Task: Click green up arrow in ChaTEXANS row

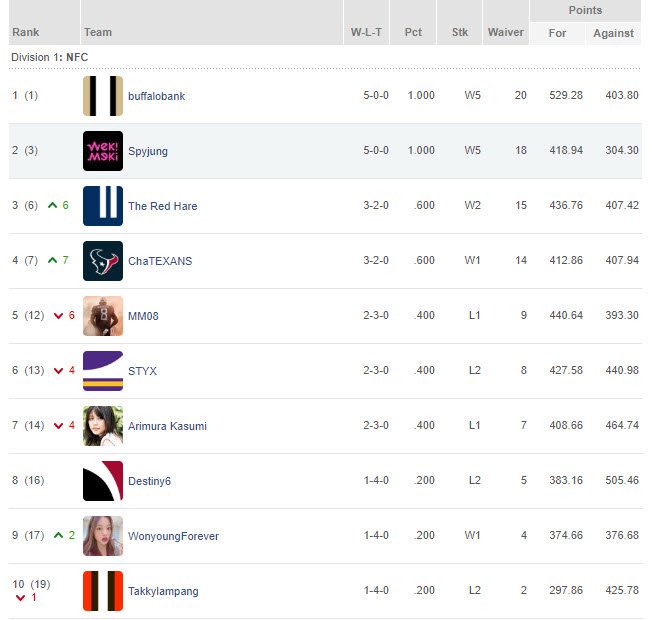Action: coord(52,260)
